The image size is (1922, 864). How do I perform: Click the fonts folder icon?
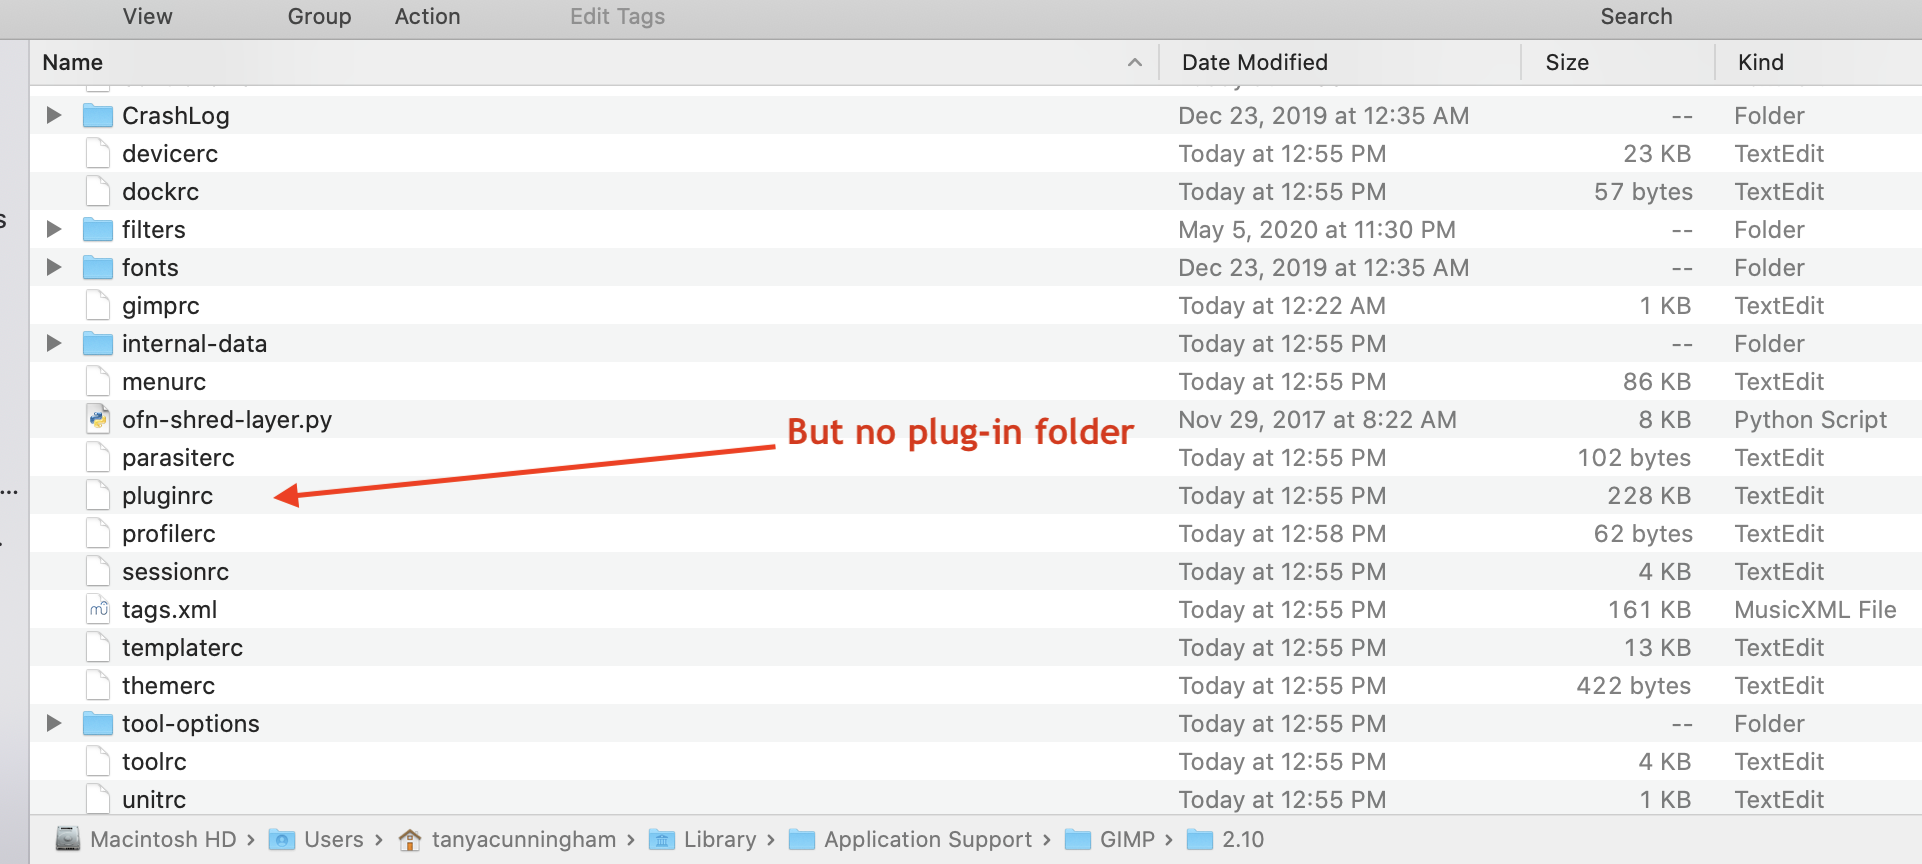tap(98, 267)
